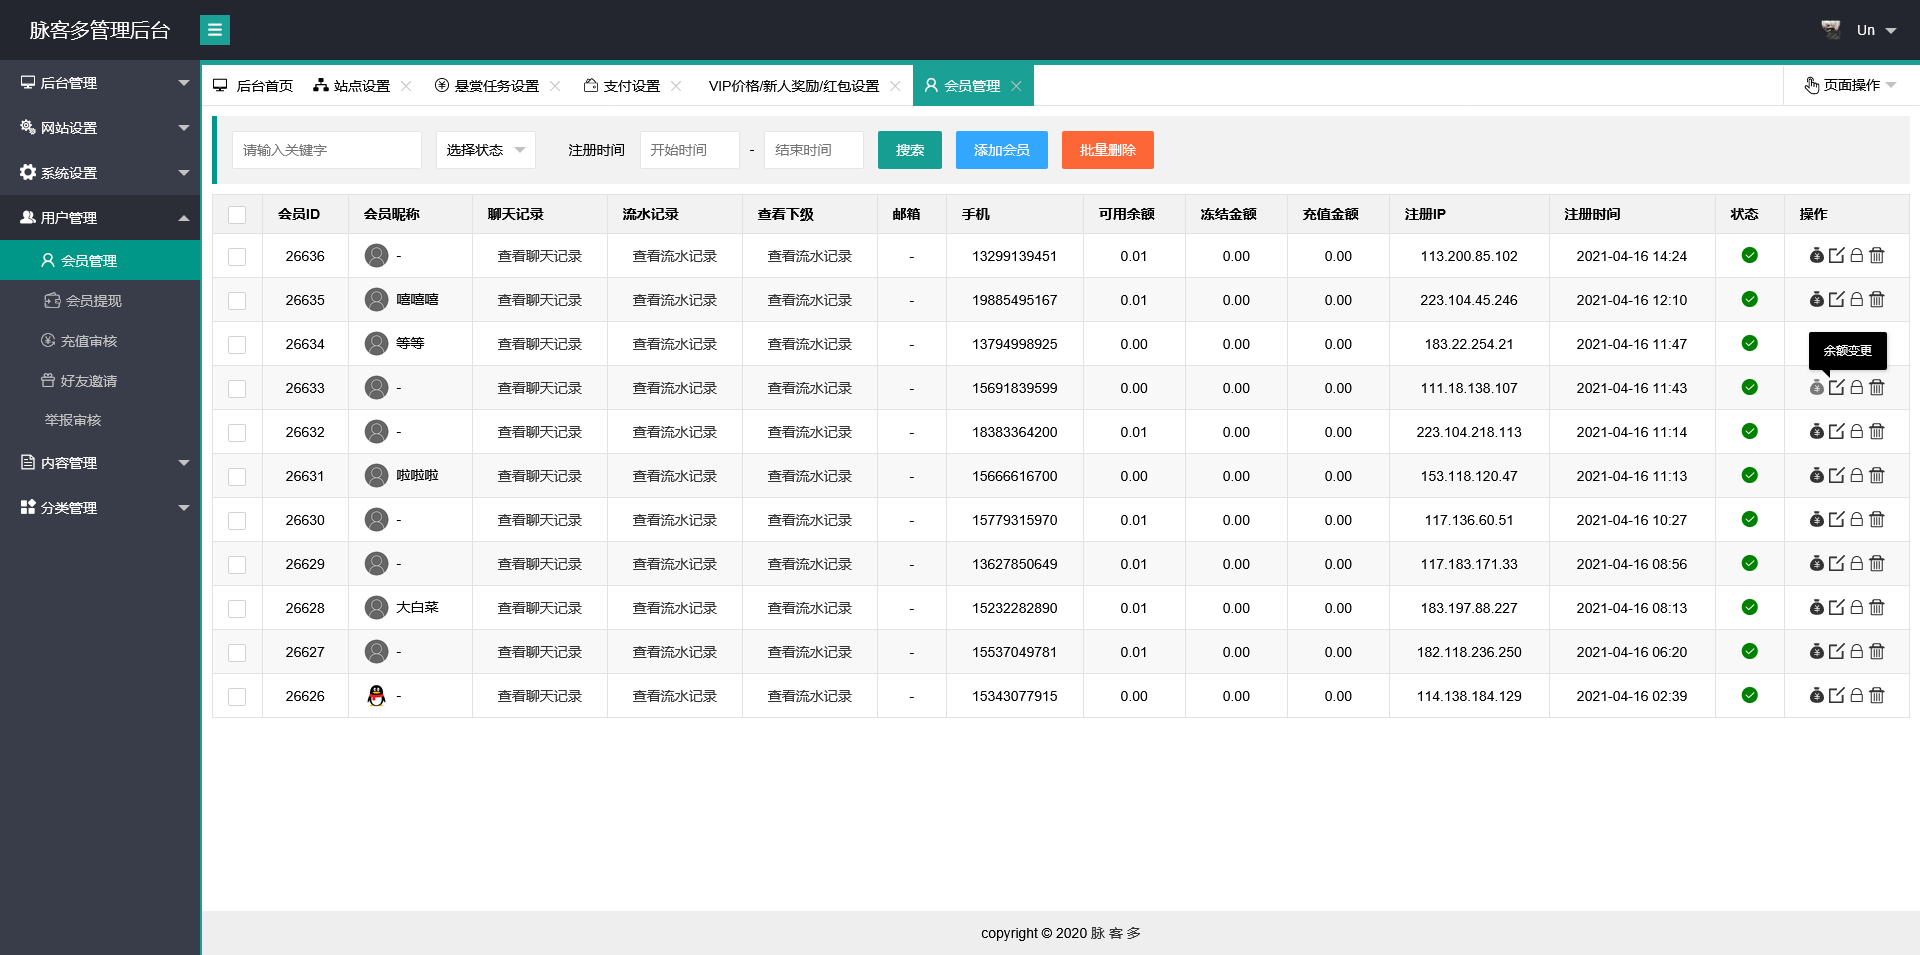Toggle the select-all checkbox in table header

pyautogui.click(x=237, y=215)
